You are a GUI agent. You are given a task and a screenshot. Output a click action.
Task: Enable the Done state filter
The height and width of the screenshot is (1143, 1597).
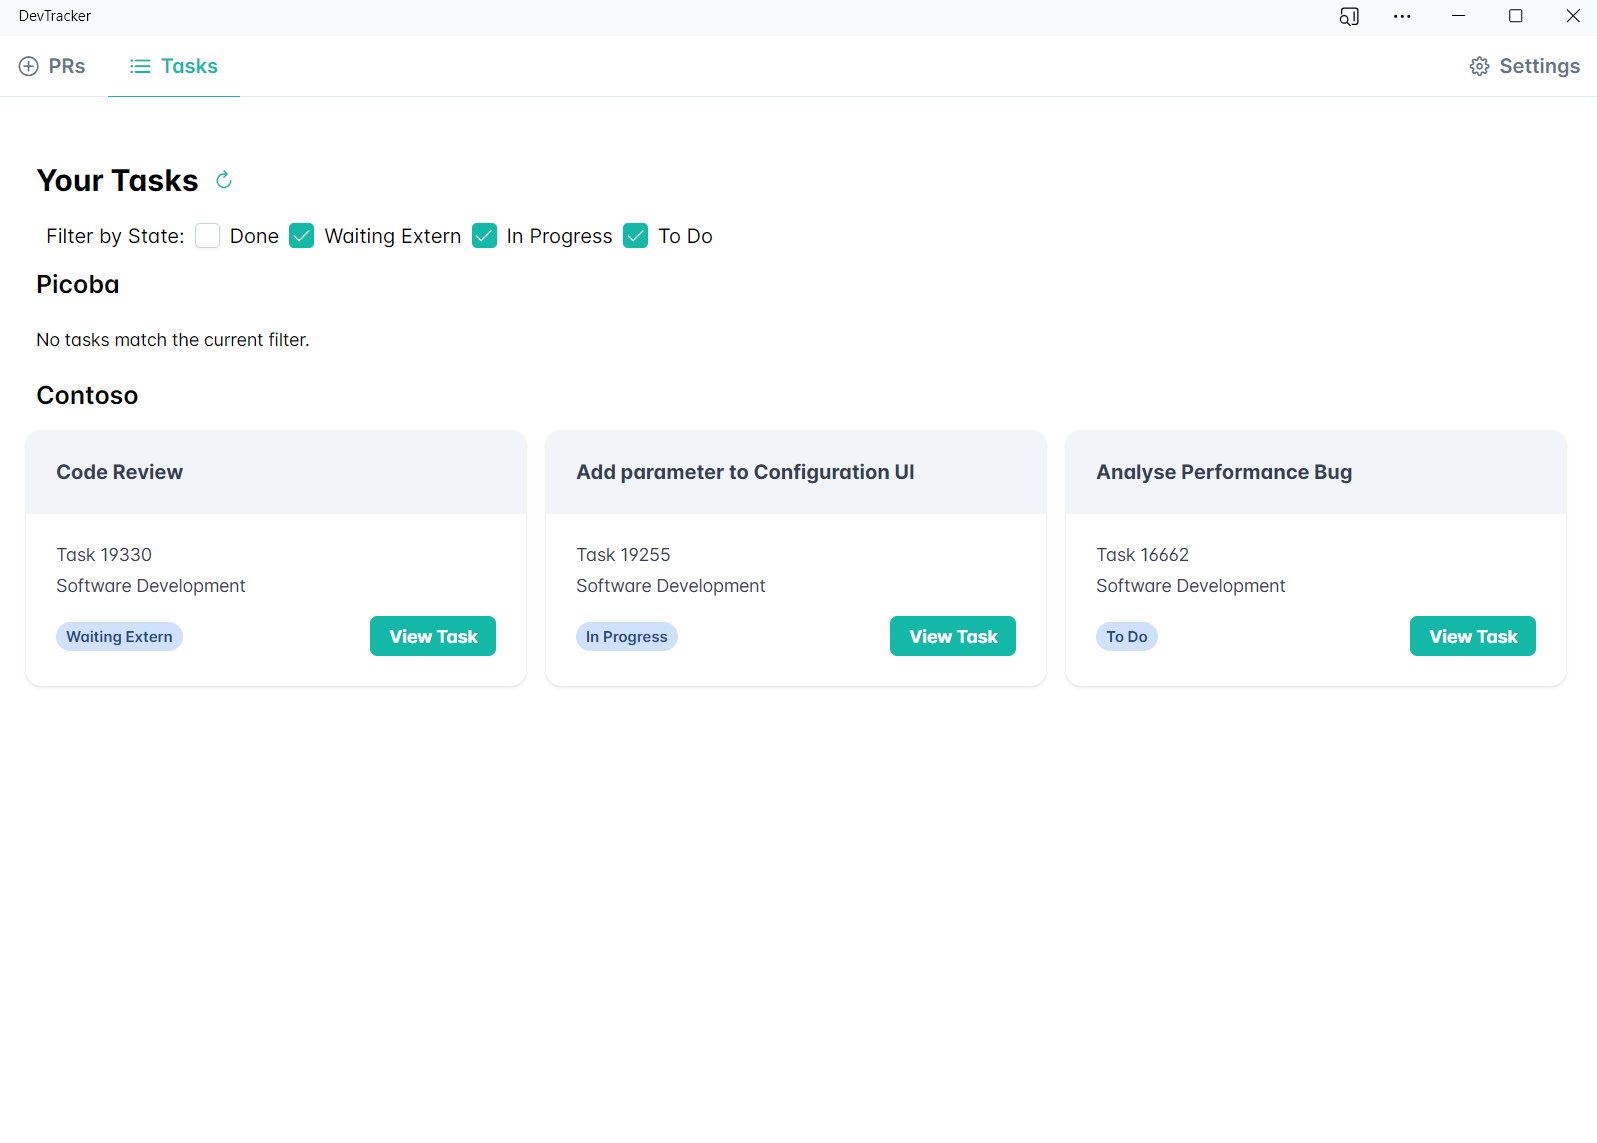click(208, 236)
